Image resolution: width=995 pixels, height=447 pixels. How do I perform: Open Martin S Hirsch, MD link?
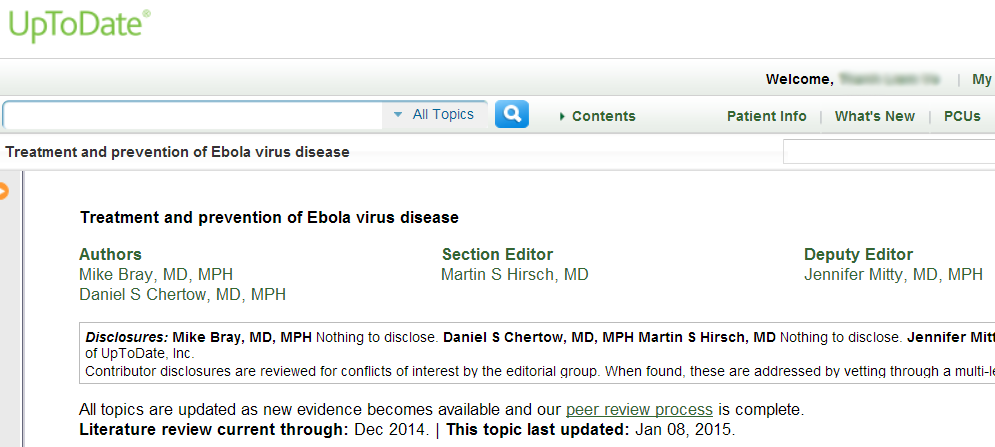[515, 274]
